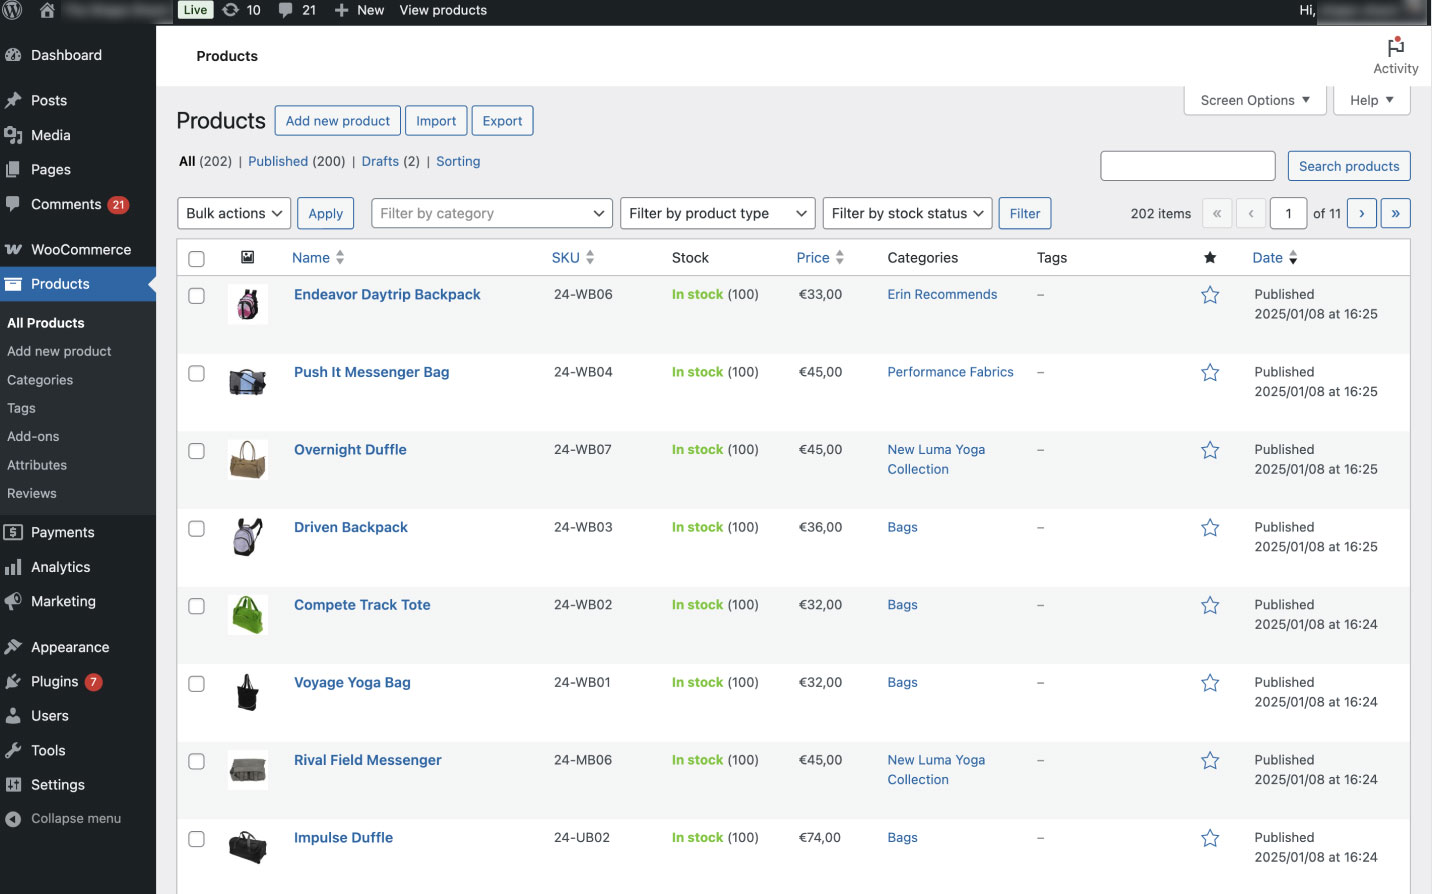Open Attributes in the Products submenu
This screenshot has width=1432, height=894.
(37, 465)
